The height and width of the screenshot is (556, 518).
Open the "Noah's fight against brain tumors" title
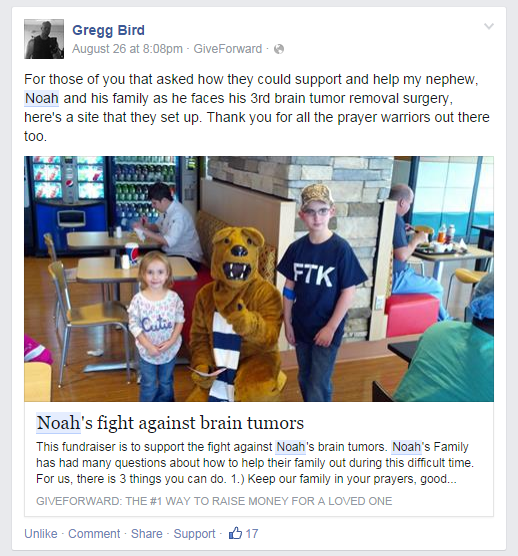point(170,423)
